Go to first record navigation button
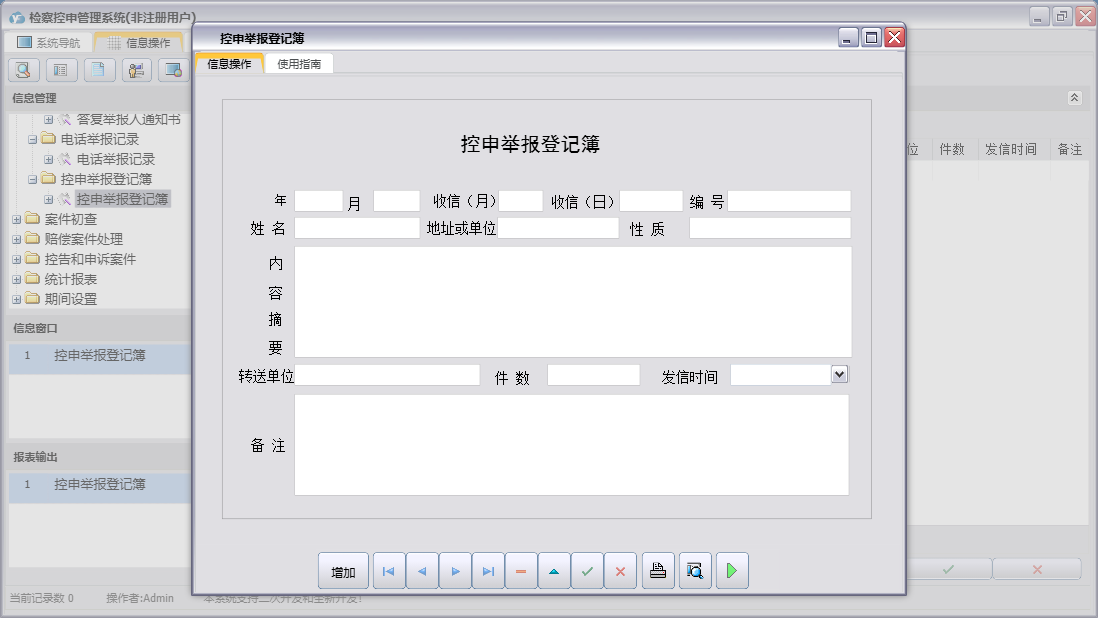The image size is (1098, 618). point(389,571)
